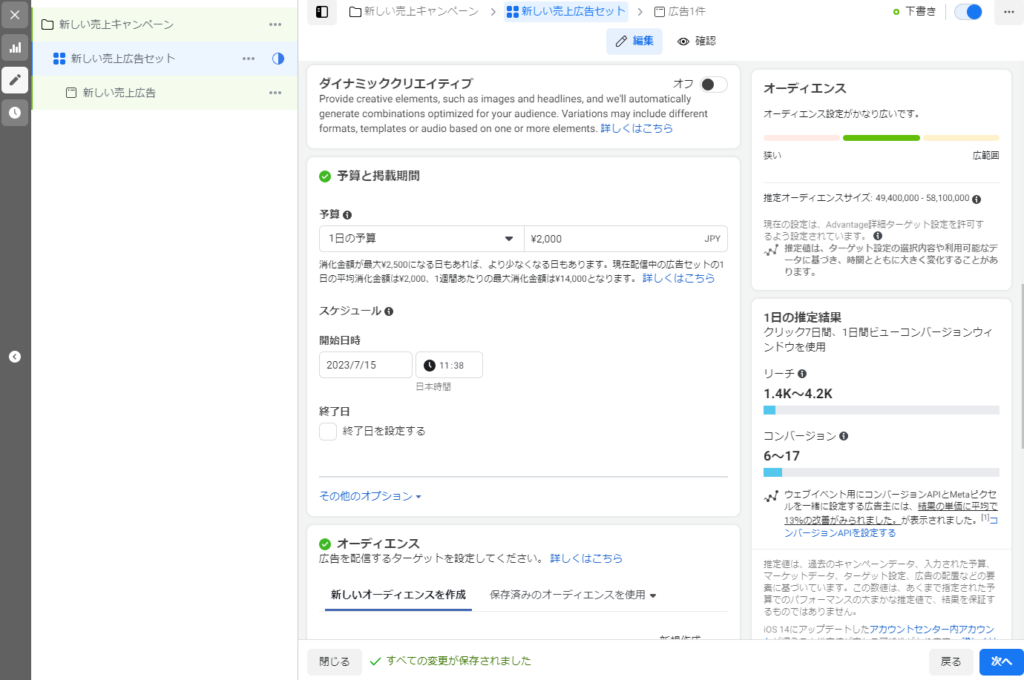Open the bar chart performance icon
Viewport: 1024px width, 680px height.
point(15,47)
